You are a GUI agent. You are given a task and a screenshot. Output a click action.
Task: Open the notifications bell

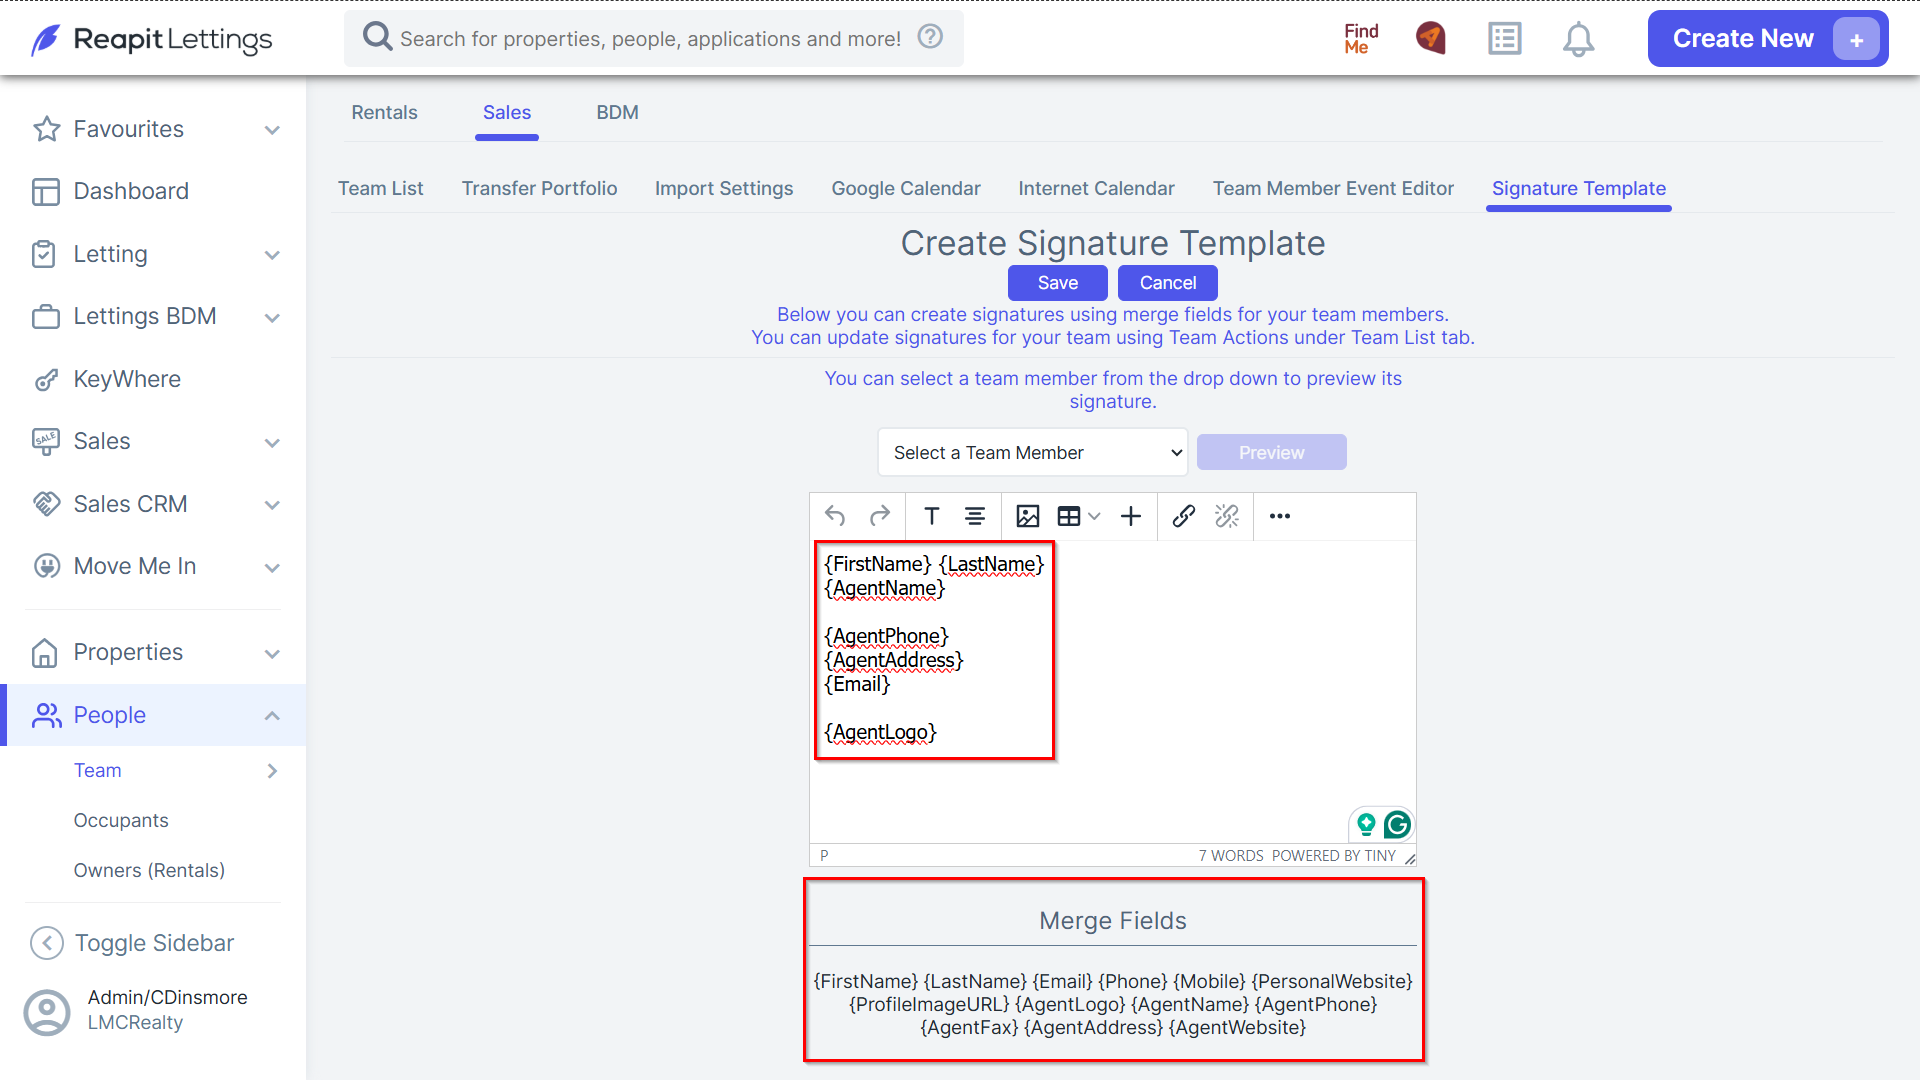1578,39
